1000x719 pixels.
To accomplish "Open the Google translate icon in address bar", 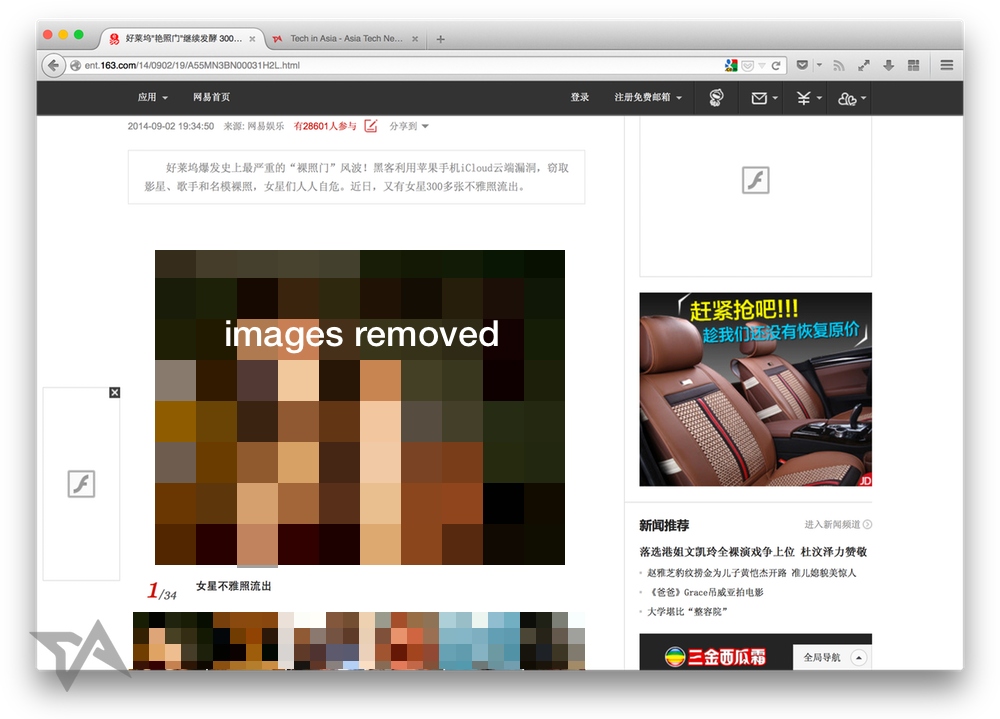I will [x=731, y=65].
